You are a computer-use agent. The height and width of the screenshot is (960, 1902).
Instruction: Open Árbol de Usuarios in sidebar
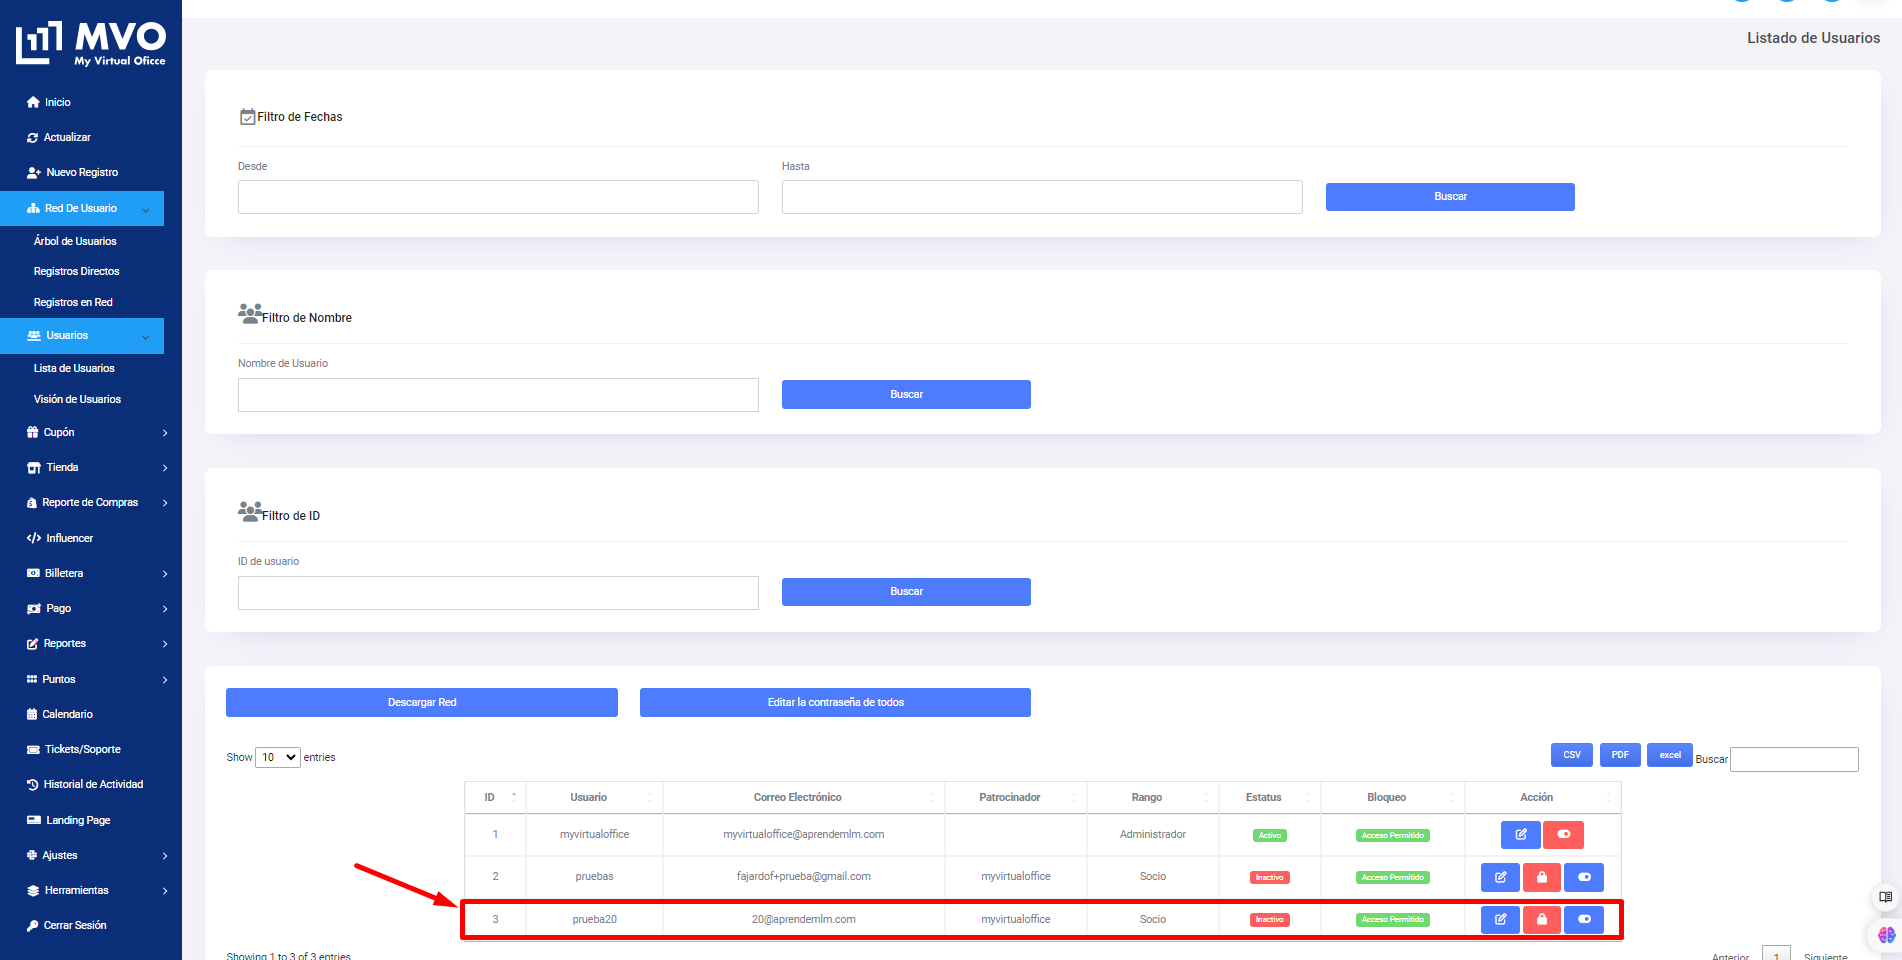coord(75,241)
